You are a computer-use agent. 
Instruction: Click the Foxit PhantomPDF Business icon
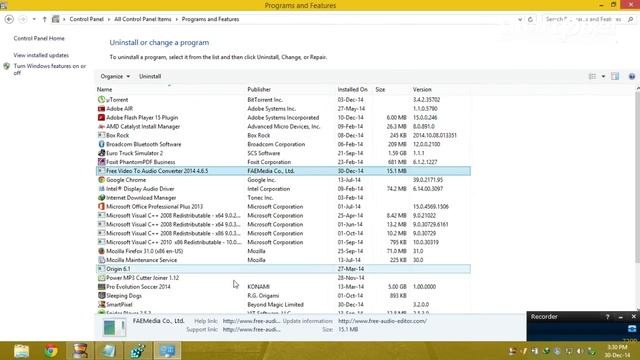tap(101, 162)
